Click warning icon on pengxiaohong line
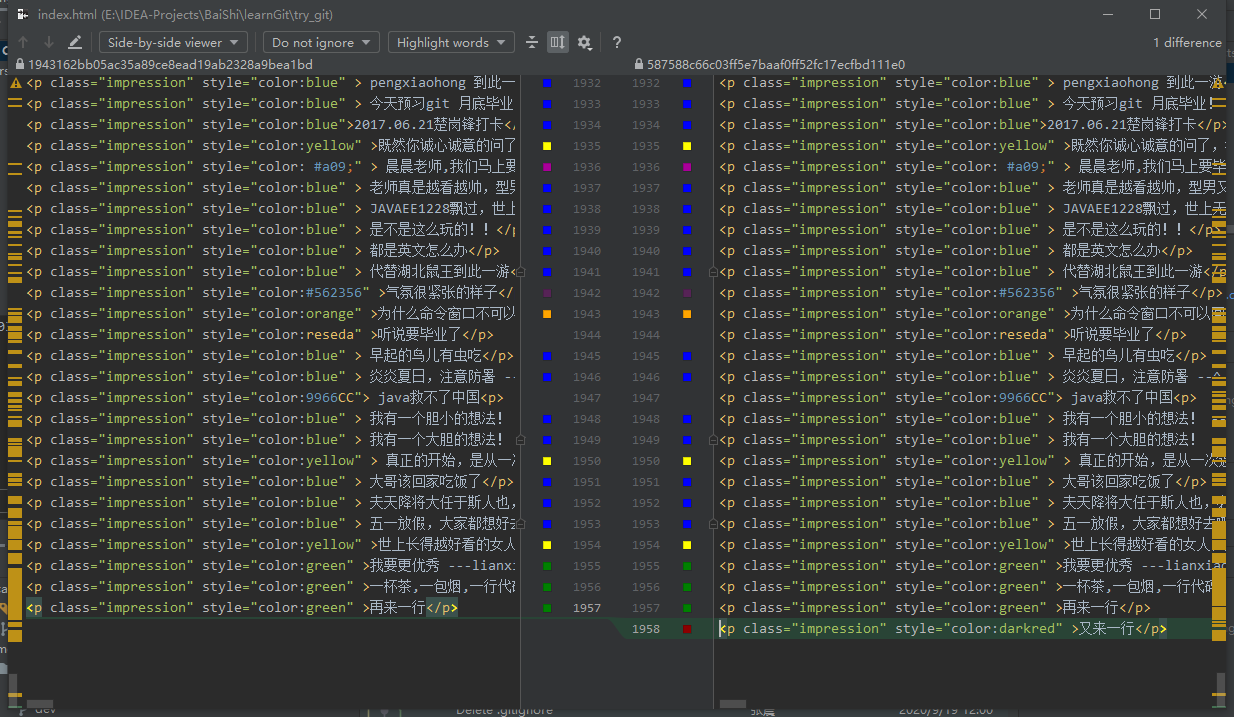The height and width of the screenshot is (717, 1234). click(16, 83)
